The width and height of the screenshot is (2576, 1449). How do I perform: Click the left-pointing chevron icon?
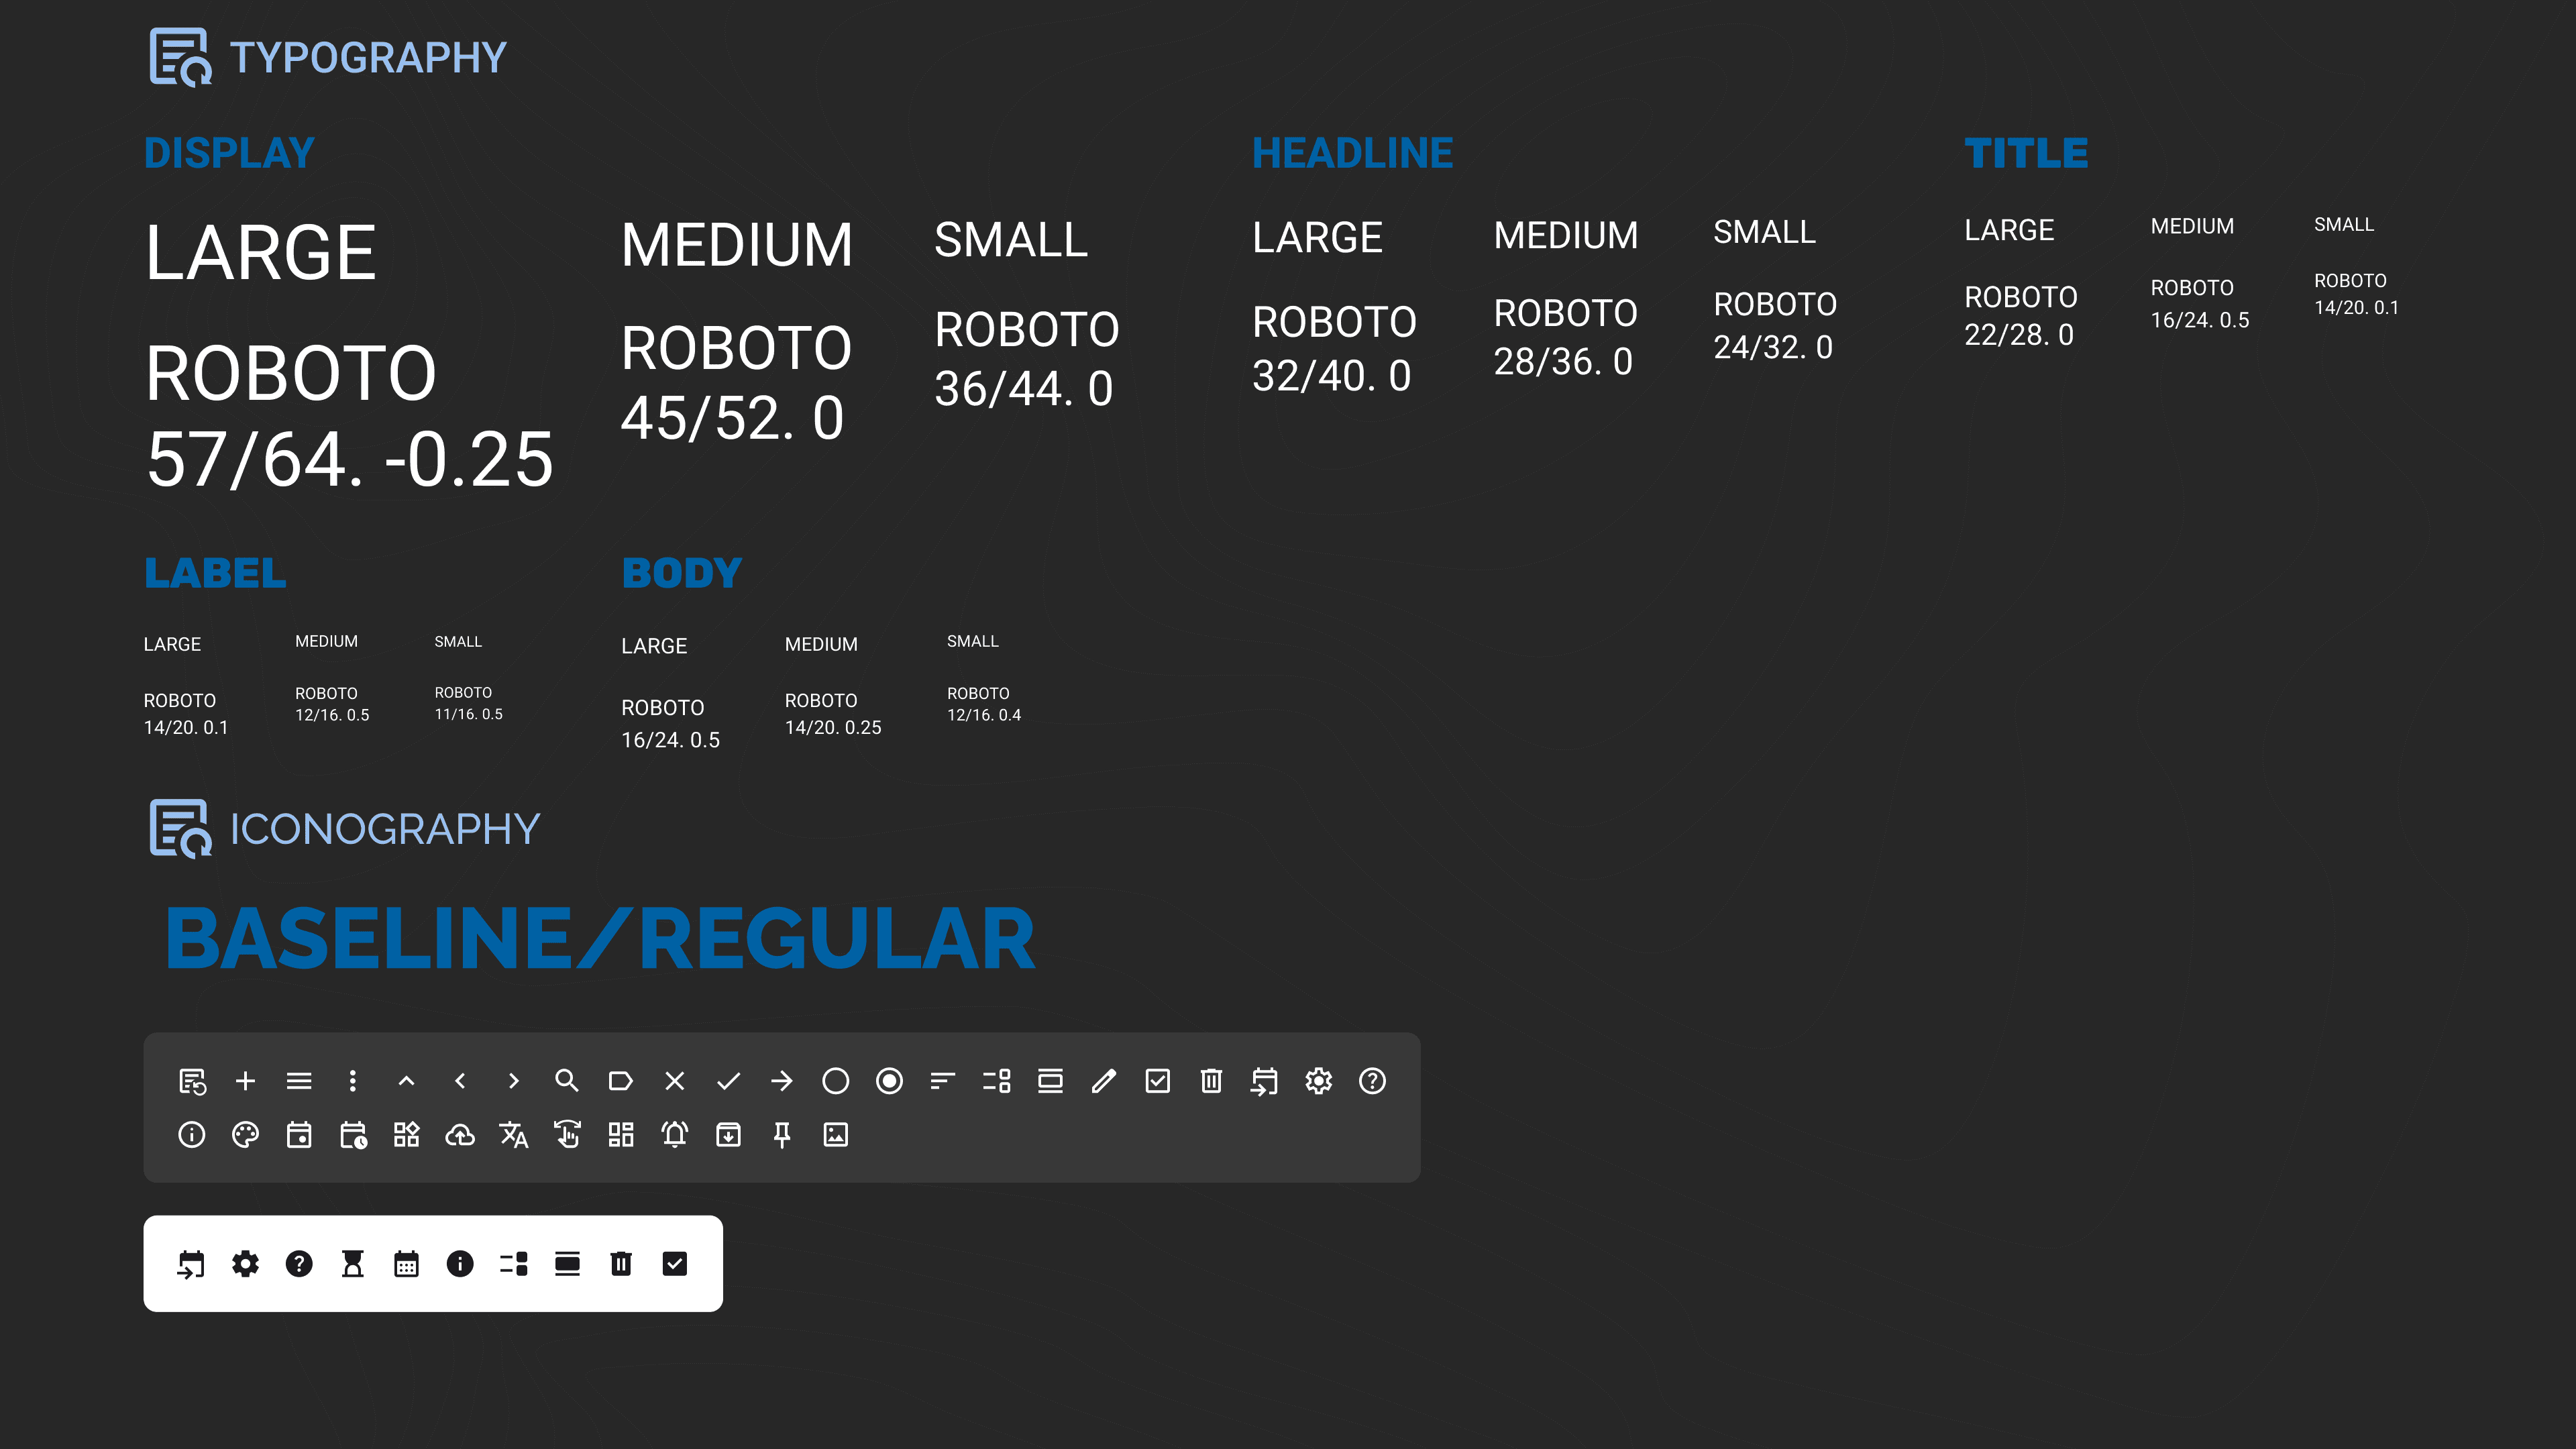click(x=460, y=1081)
